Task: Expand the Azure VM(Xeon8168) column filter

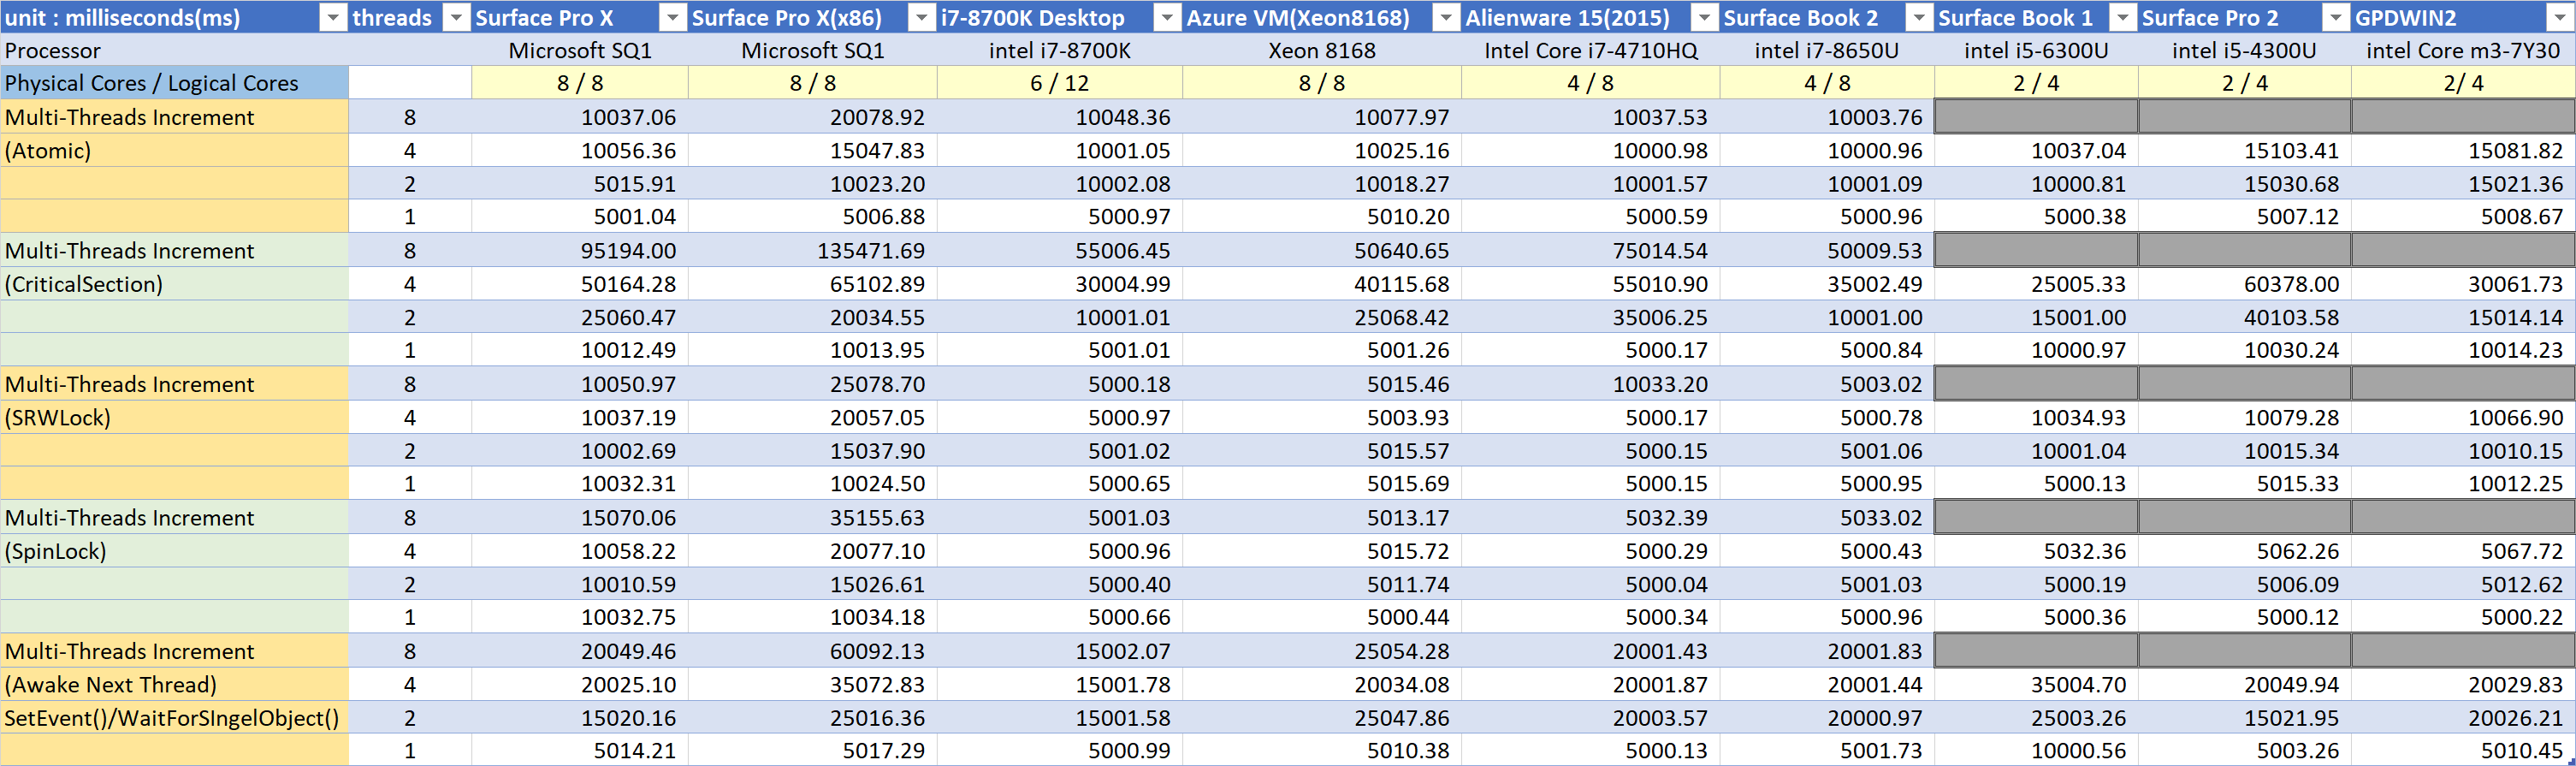Action: 1445,18
